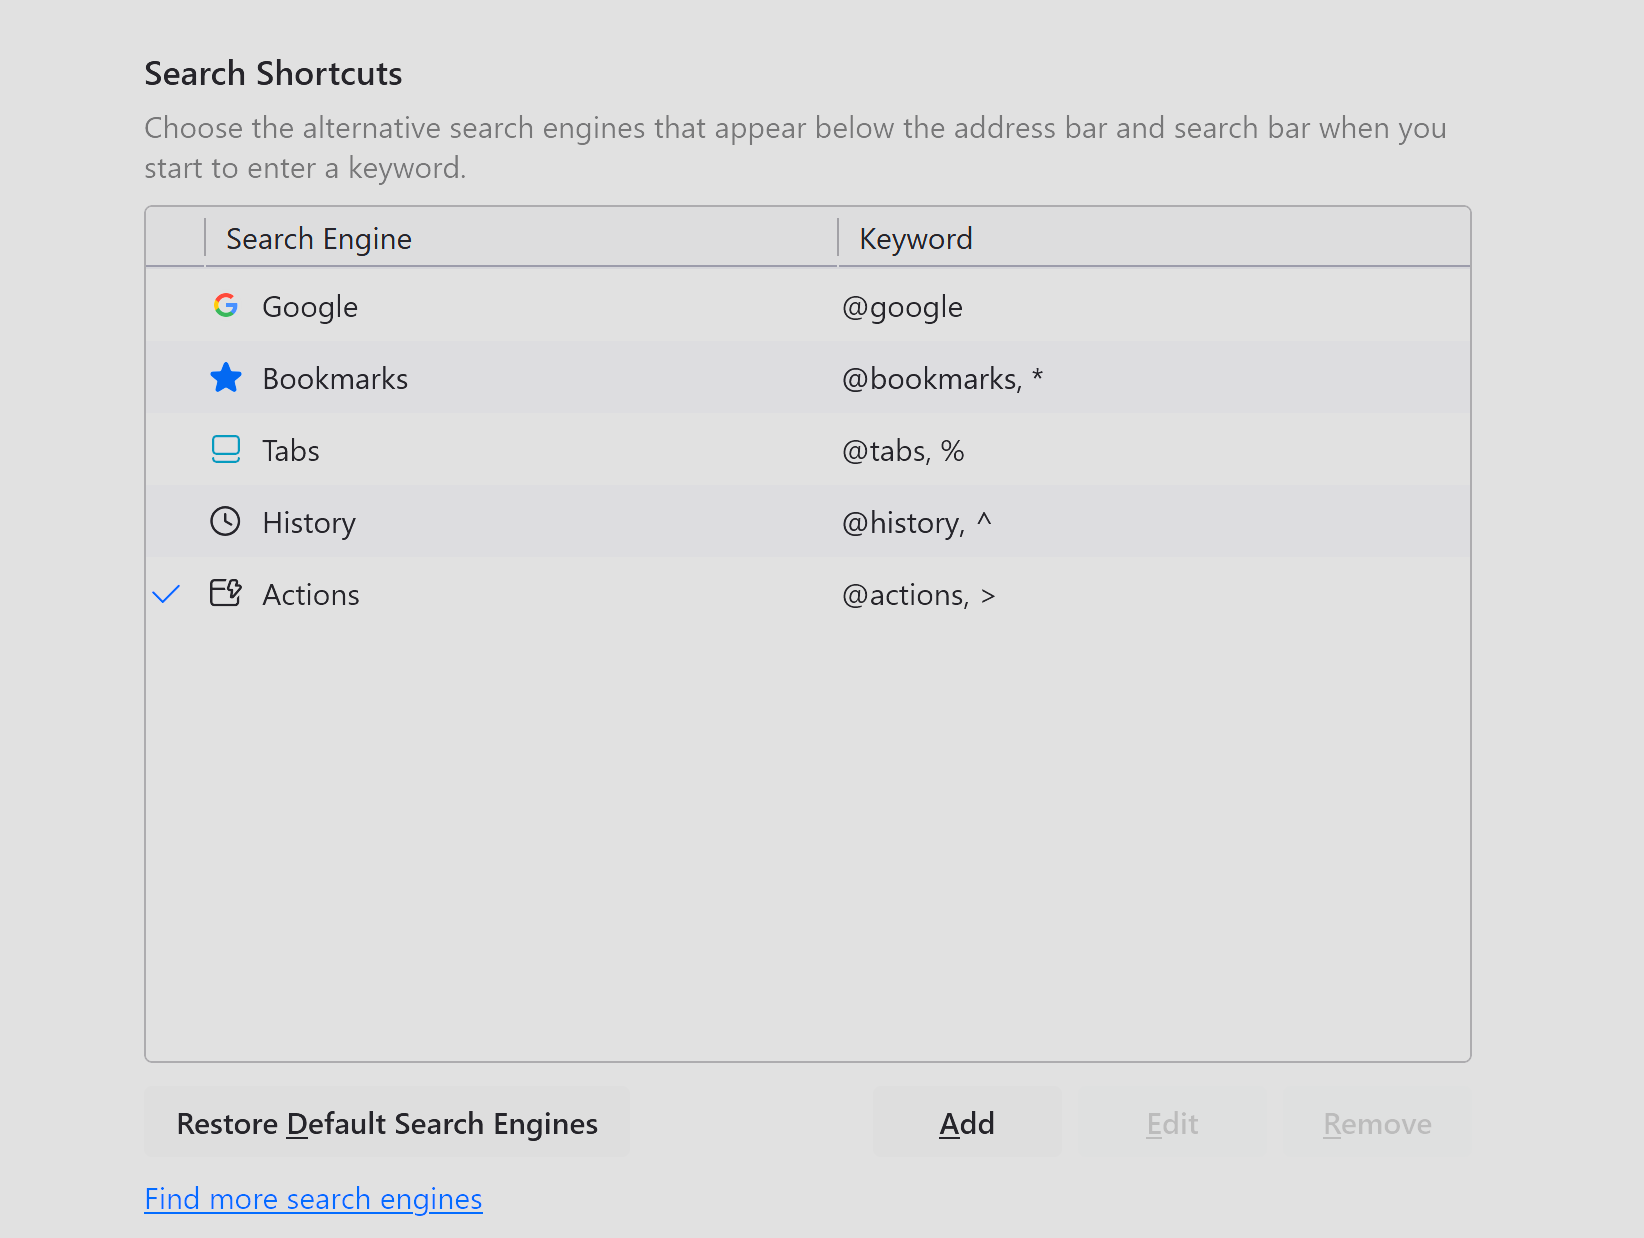
Task: Click the Tabs shortcut icon
Action: (226, 450)
